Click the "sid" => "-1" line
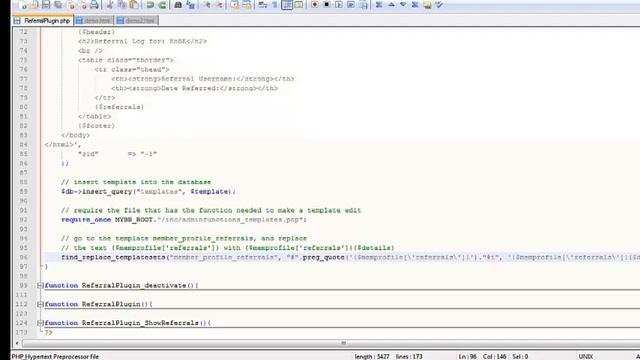This screenshot has height=360, width=640. pos(117,154)
